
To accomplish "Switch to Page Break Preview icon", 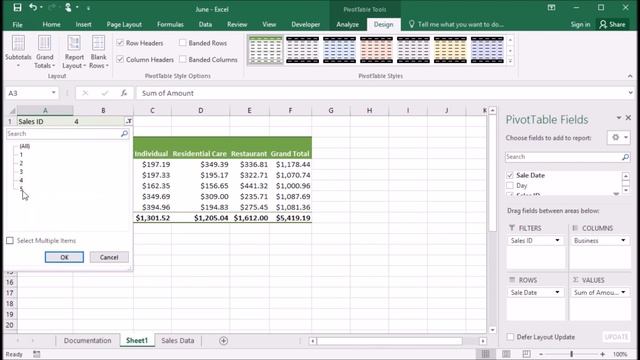I will 527,354.
